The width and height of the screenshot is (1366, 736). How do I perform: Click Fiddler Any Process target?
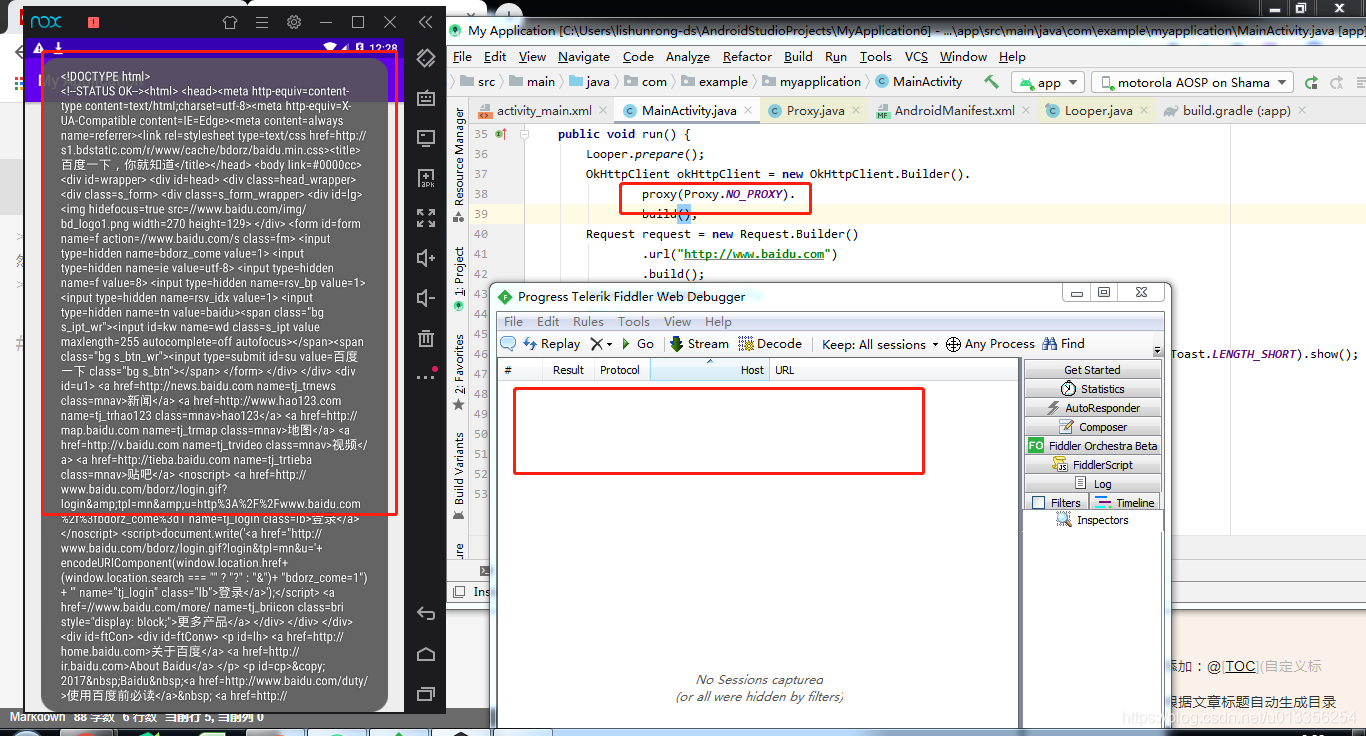pos(990,343)
